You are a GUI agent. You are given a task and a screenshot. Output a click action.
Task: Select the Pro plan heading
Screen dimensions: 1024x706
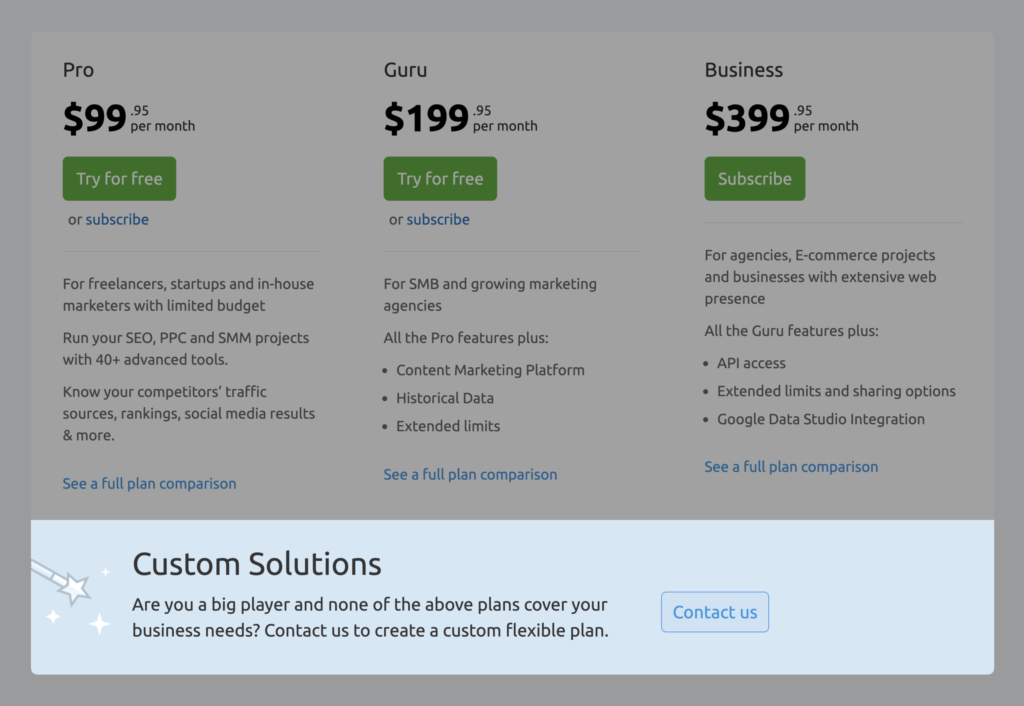click(77, 70)
